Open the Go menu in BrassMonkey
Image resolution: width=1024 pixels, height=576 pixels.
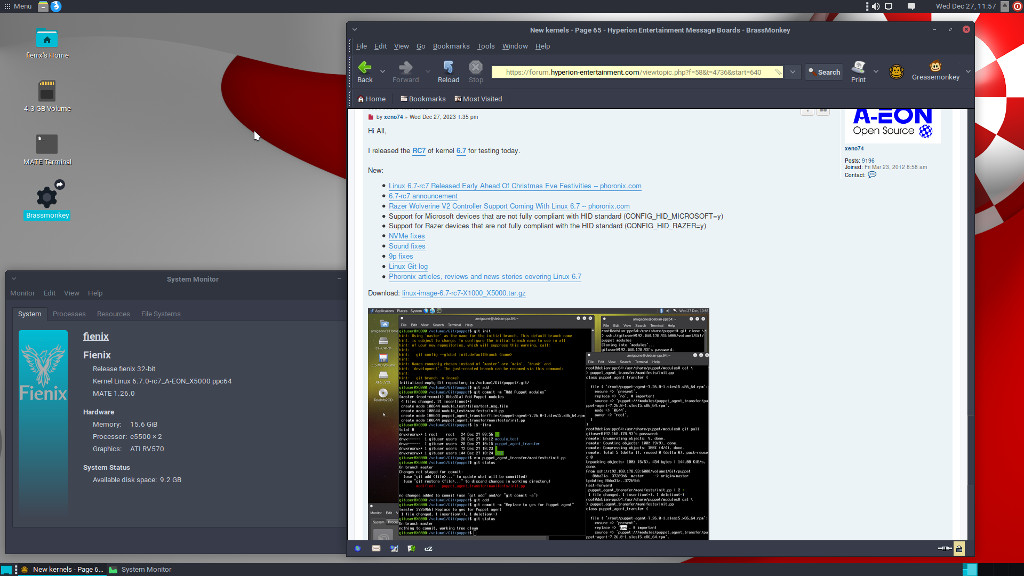(x=421, y=46)
